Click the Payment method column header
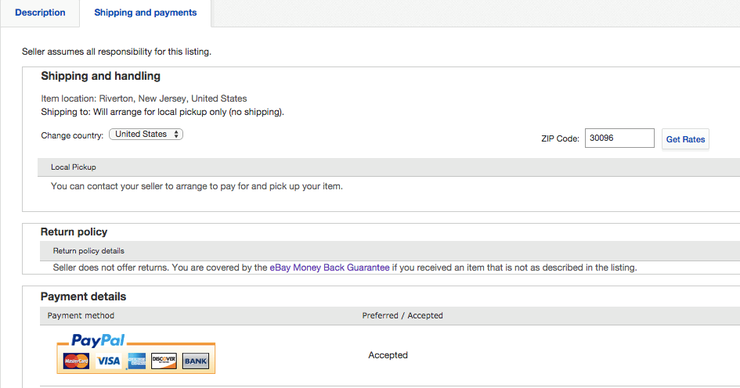 81,315
